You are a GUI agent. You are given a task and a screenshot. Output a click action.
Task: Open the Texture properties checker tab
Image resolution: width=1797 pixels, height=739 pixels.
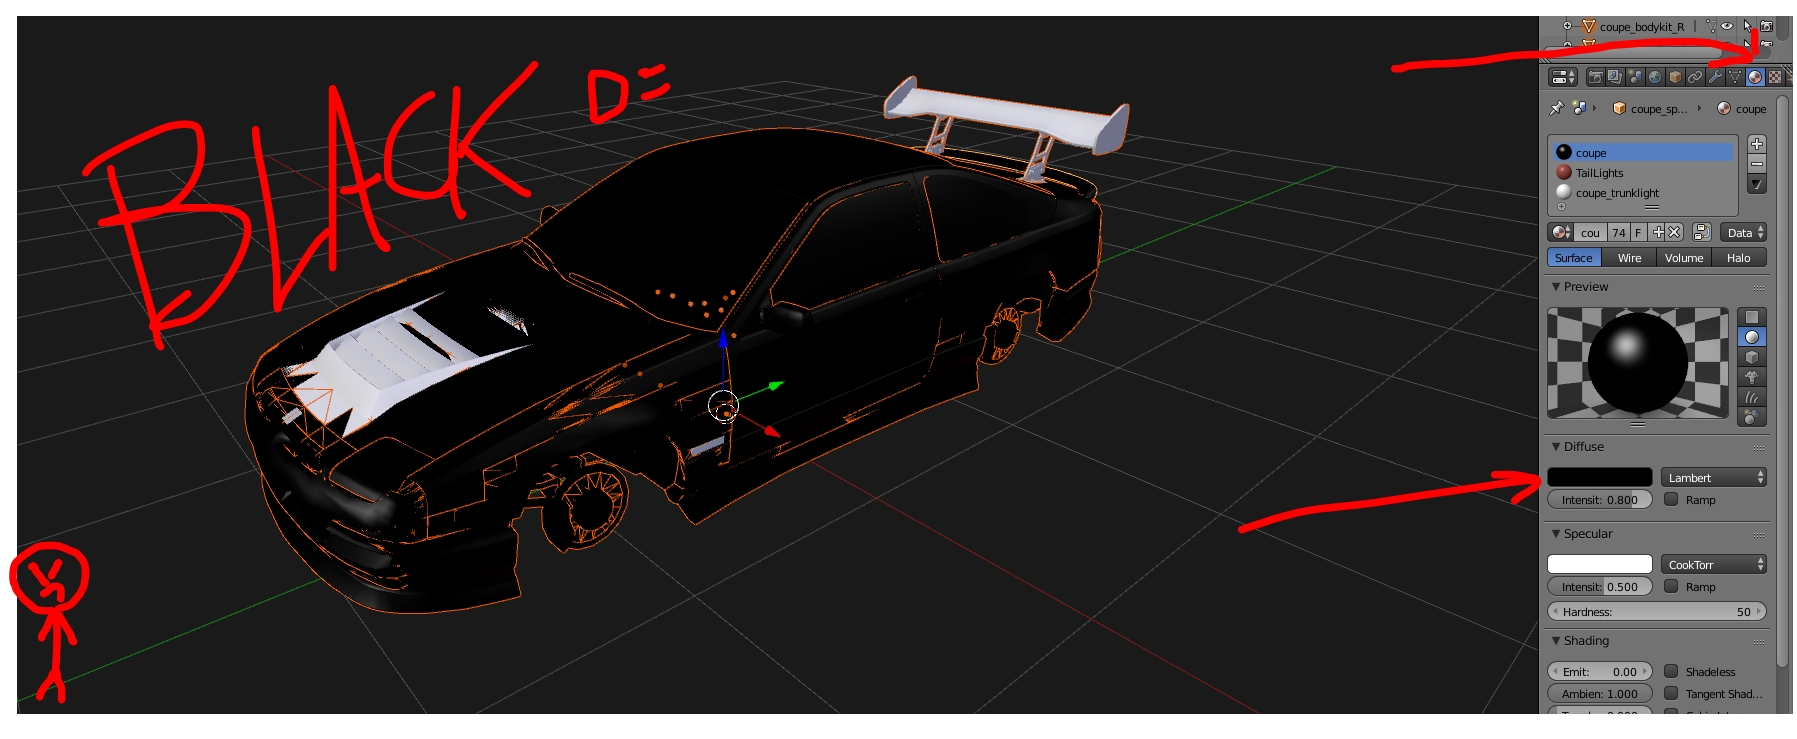tap(1775, 77)
